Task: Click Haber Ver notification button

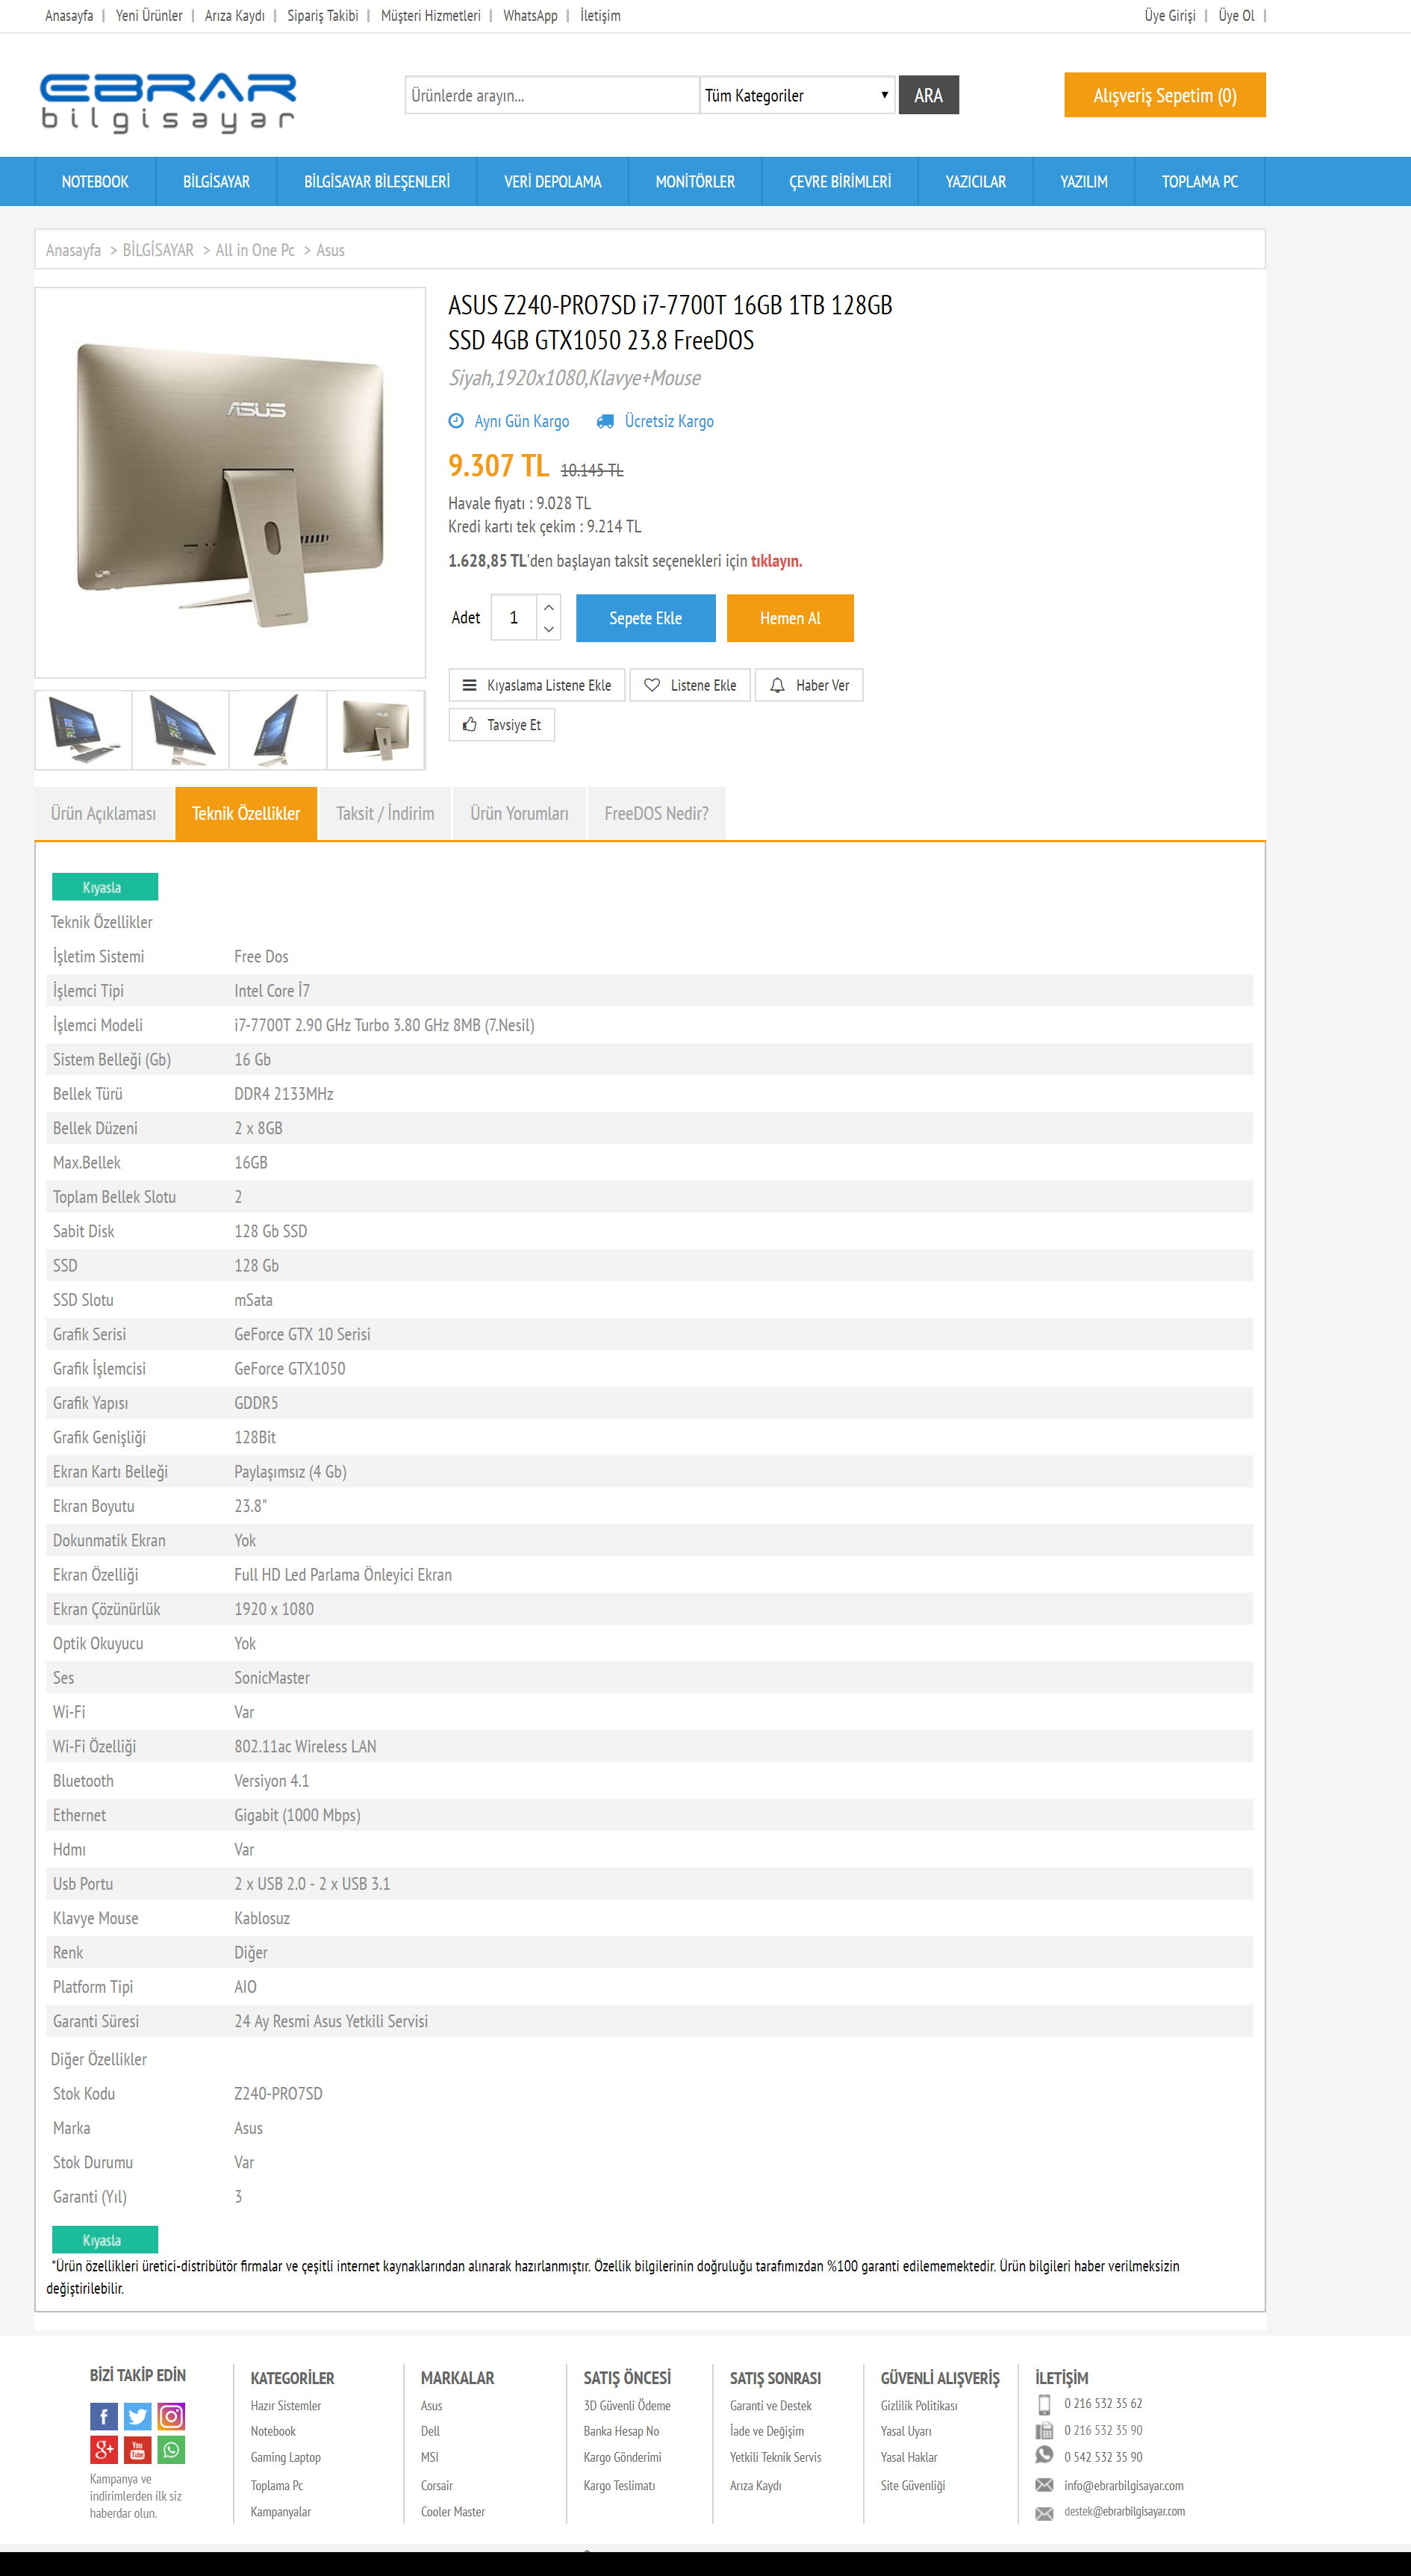Action: pyautogui.click(x=809, y=685)
